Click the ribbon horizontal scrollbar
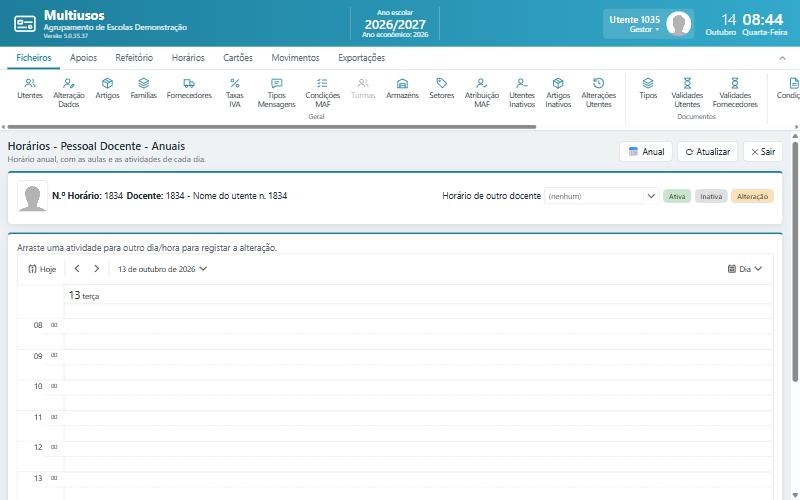Image resolution: width=800 pixels, height=500 pixels. (271, 127)
